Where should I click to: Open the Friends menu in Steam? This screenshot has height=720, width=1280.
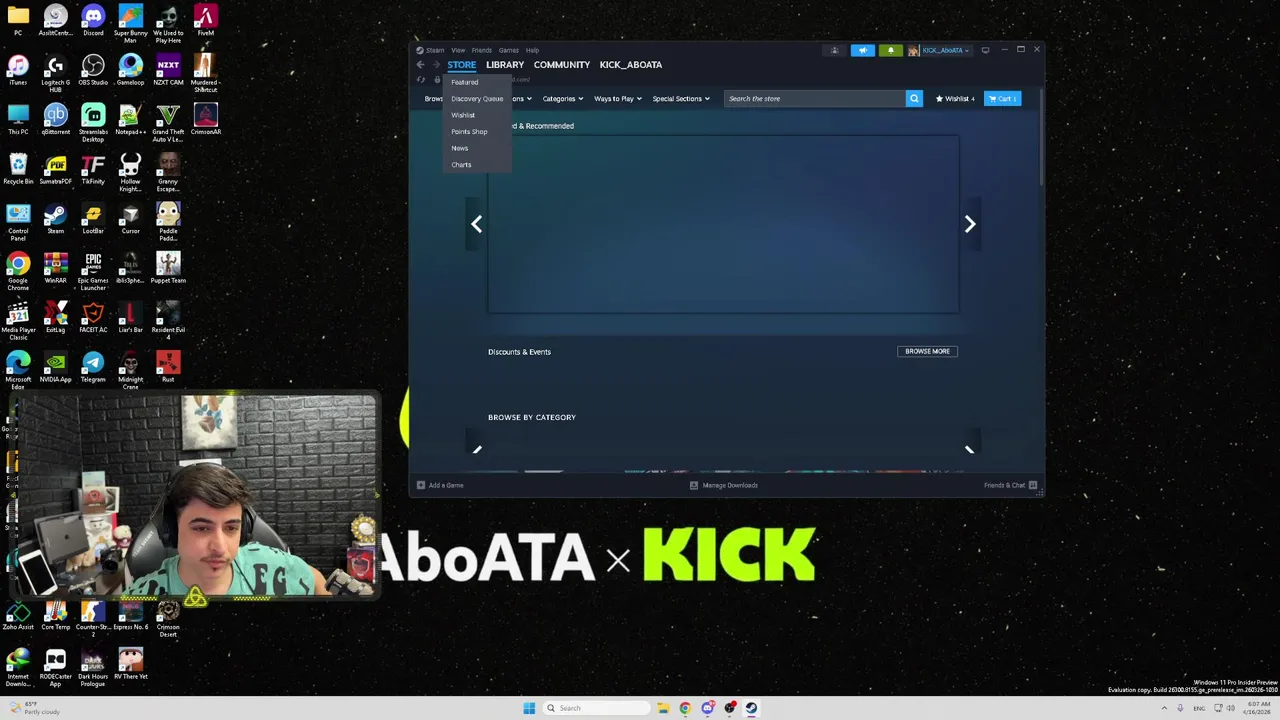pos(481,50)
